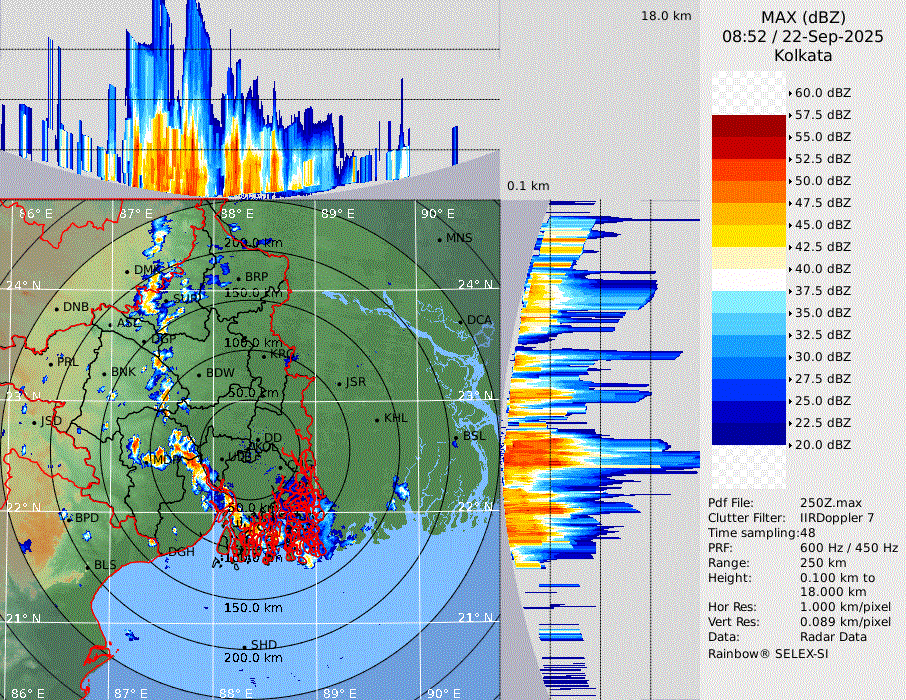The image size is (906, 700).
Task: Select the 40.0 dBZ legend entry
Action: pyautogui.click(x=822, y=268)
